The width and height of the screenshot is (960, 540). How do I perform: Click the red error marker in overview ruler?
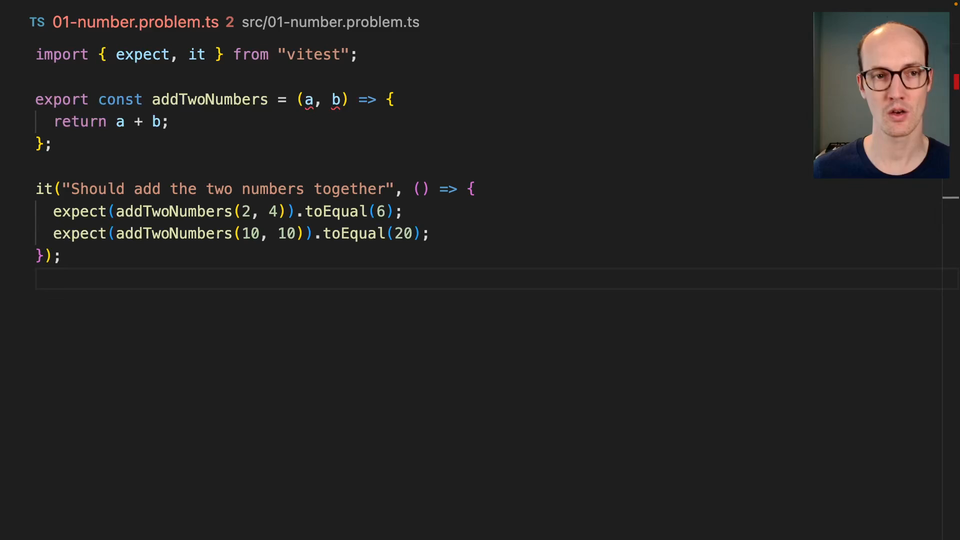[956, 81]
